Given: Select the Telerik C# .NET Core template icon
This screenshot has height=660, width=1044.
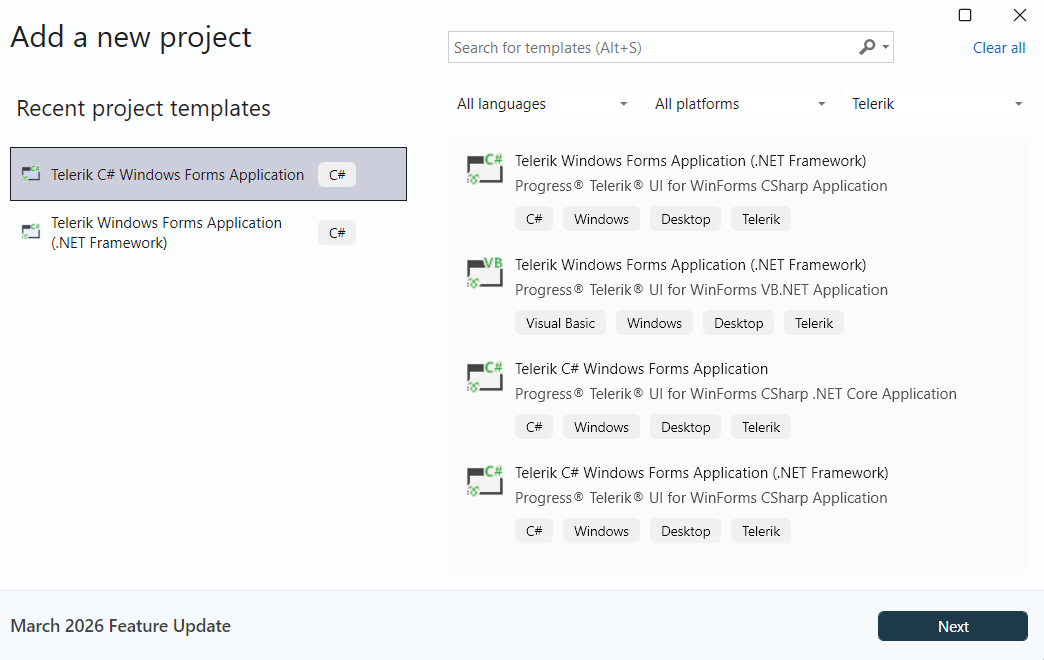Looking at the screenshot, I should point(484,377).
